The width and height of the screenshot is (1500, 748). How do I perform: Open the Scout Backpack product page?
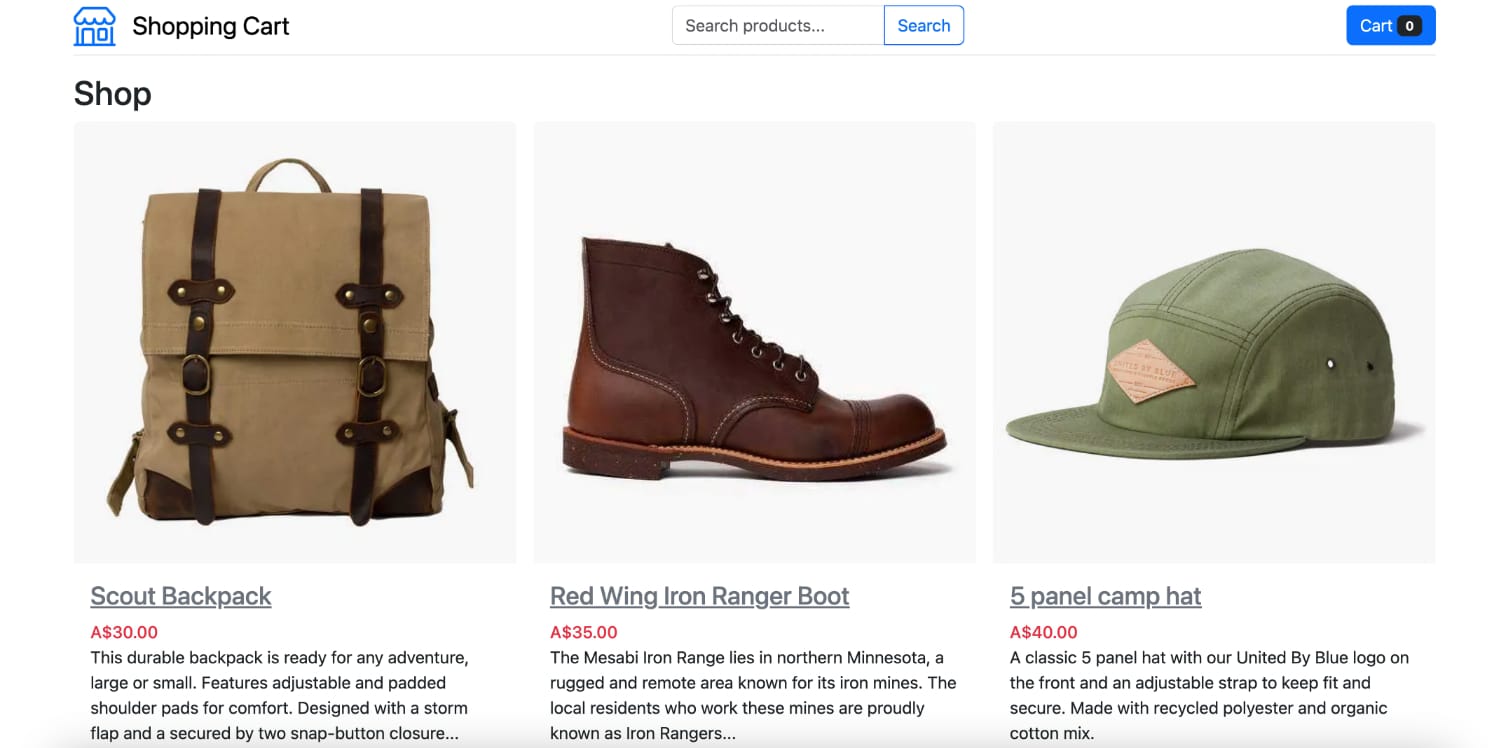180,595
